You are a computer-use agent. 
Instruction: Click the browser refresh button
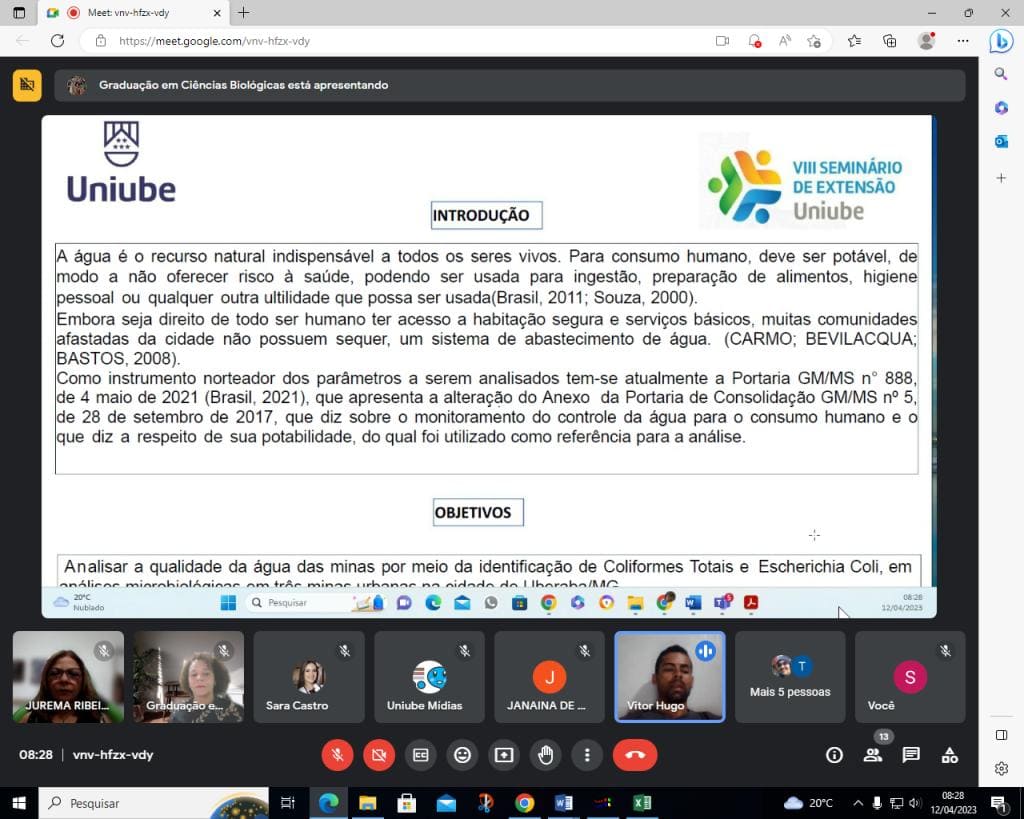point(57,40)
